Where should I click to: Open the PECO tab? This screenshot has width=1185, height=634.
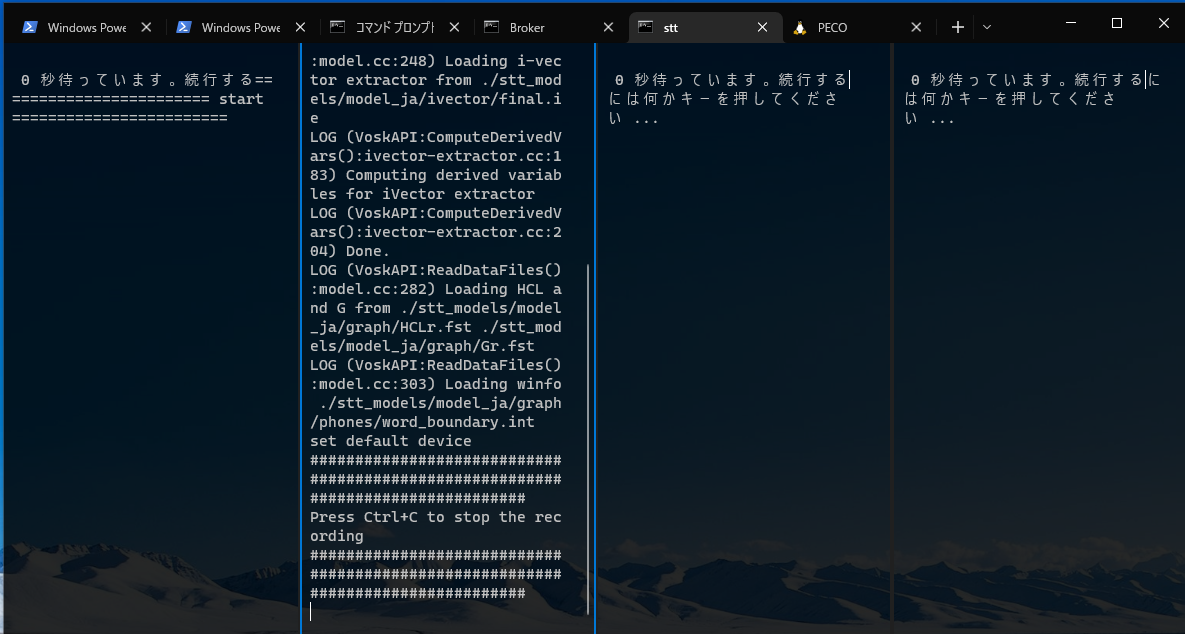(x=858, y=27)
